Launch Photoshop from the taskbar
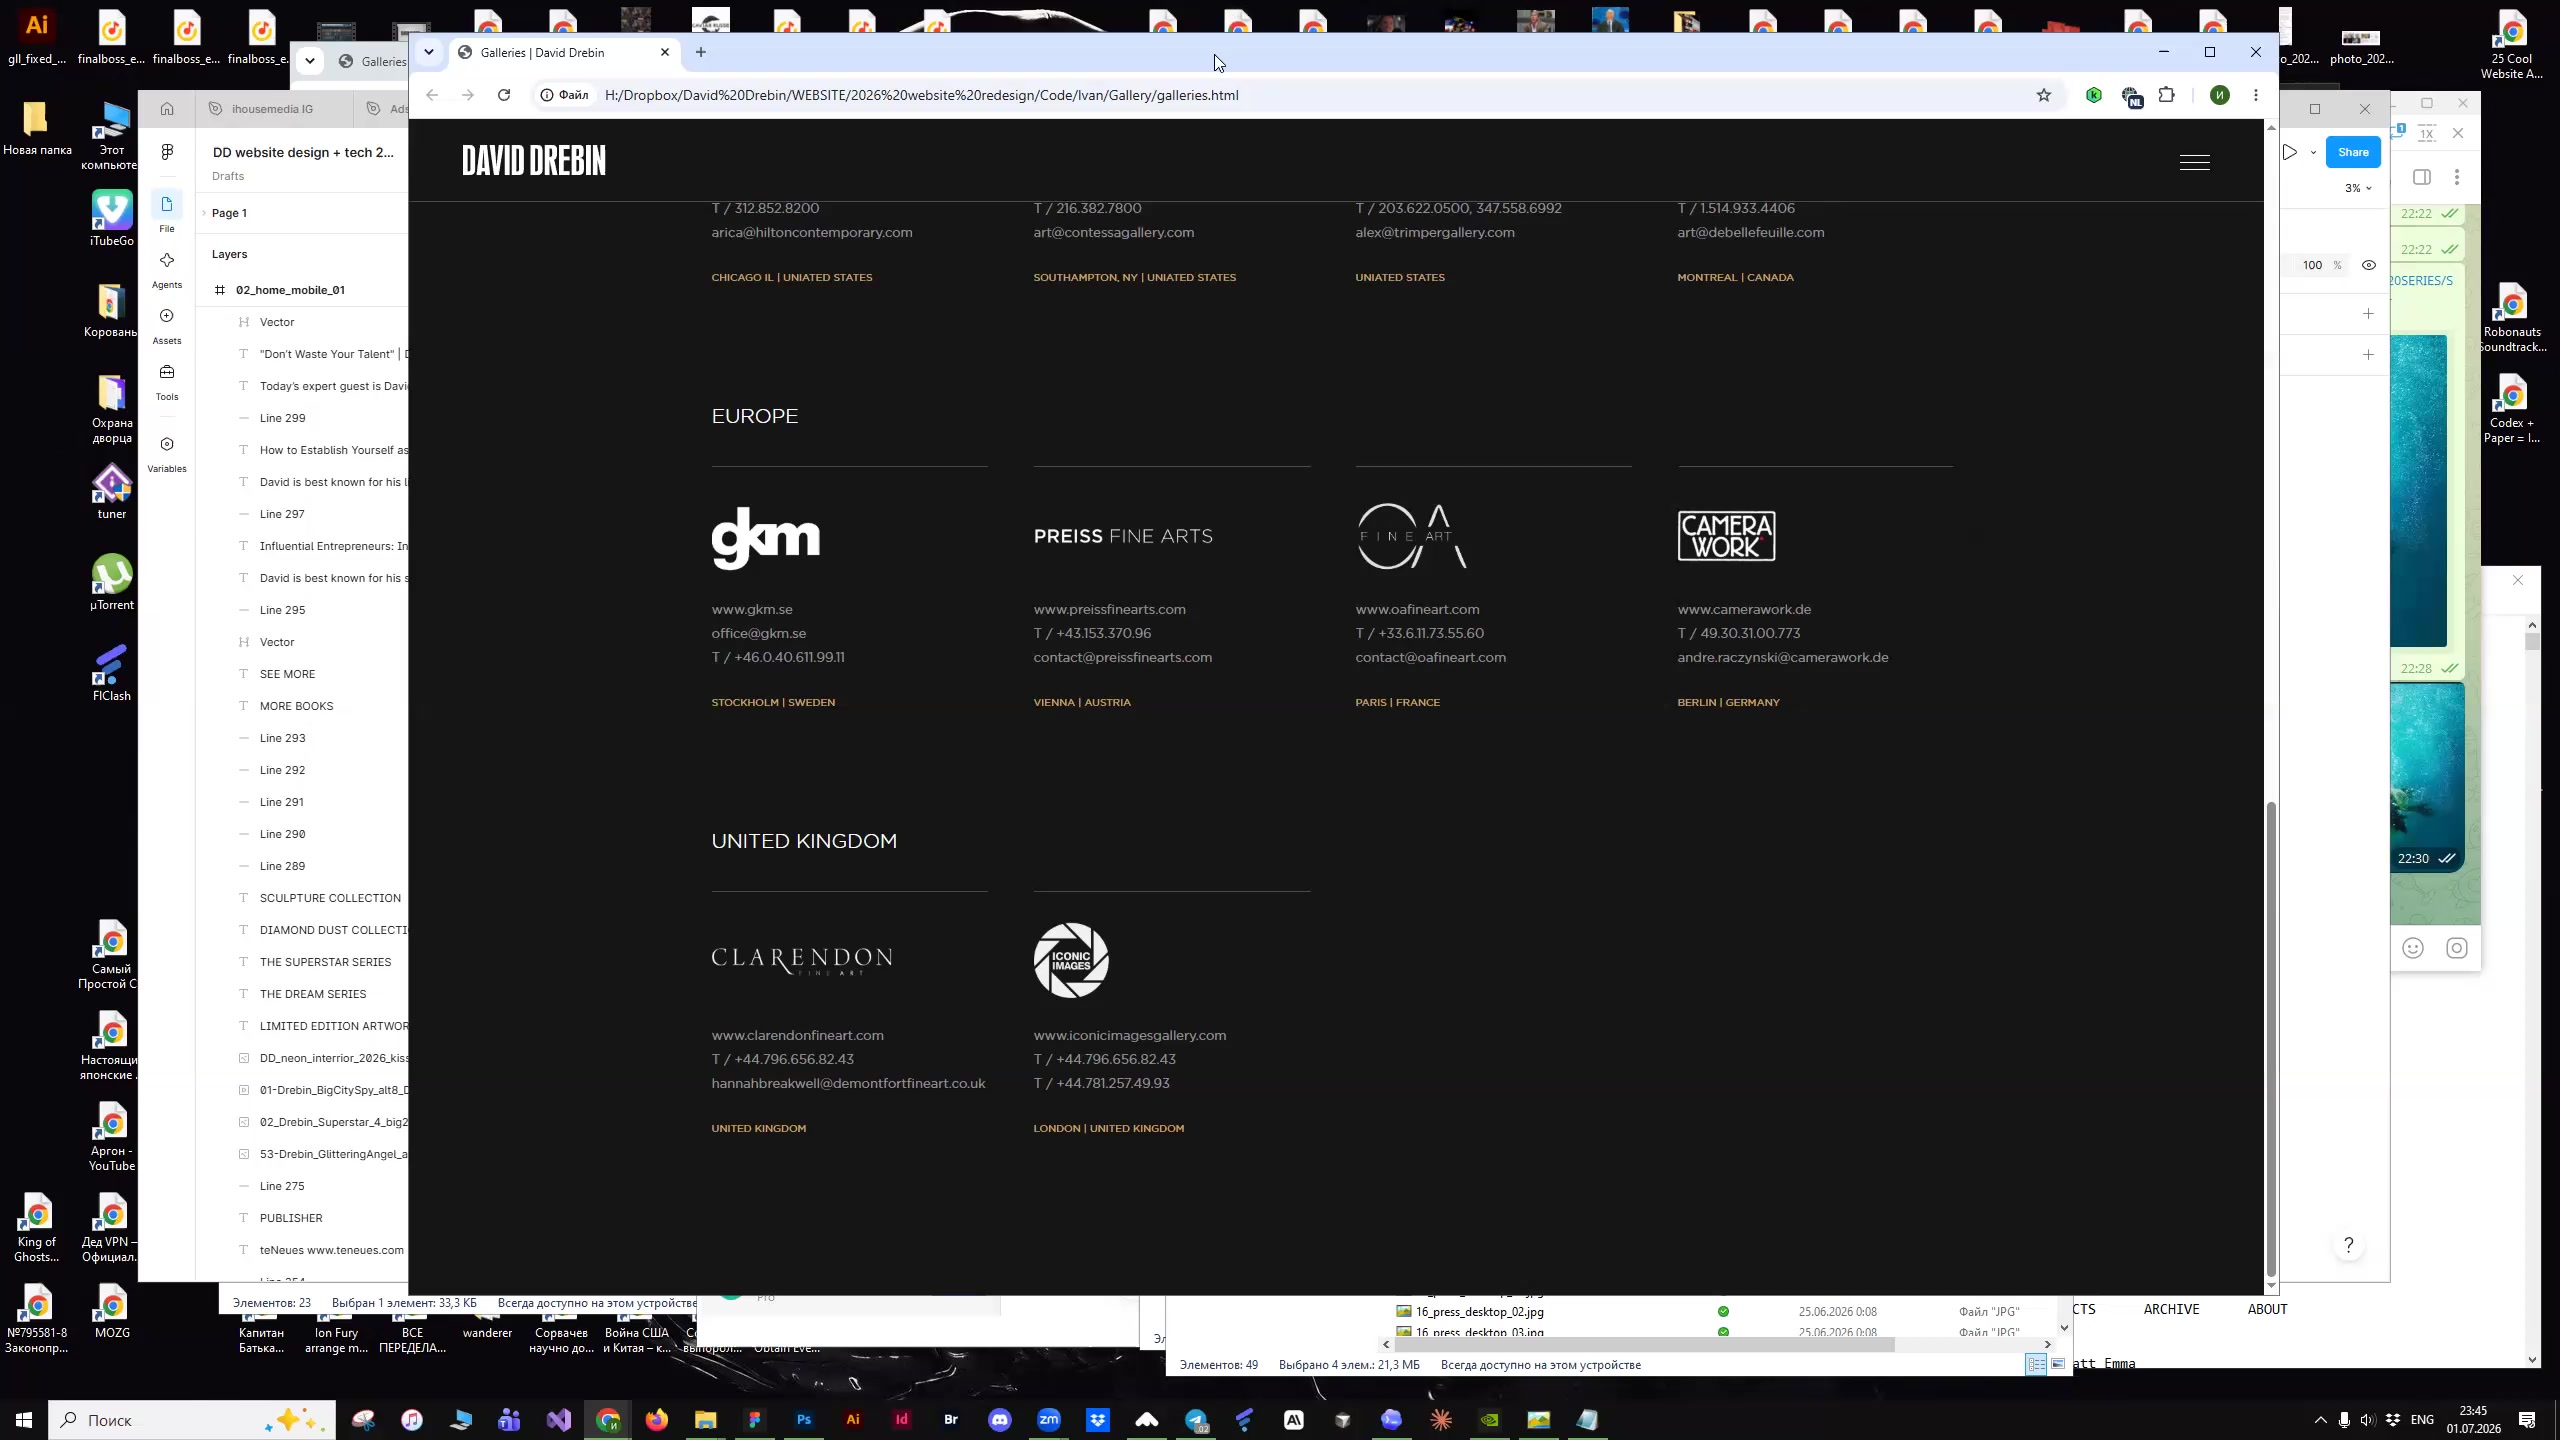 coord(804,1419)
